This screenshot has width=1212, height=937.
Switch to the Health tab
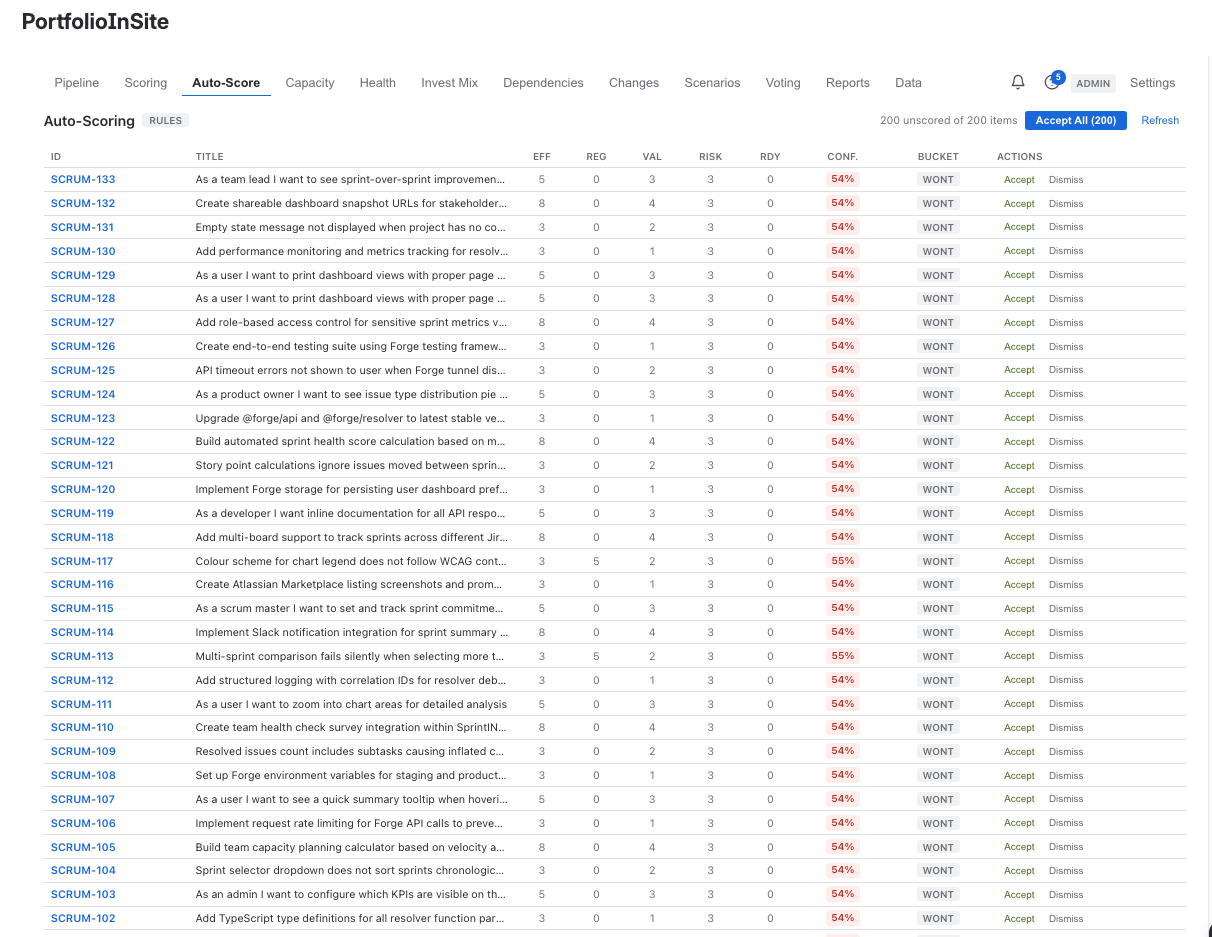[377, 83]
